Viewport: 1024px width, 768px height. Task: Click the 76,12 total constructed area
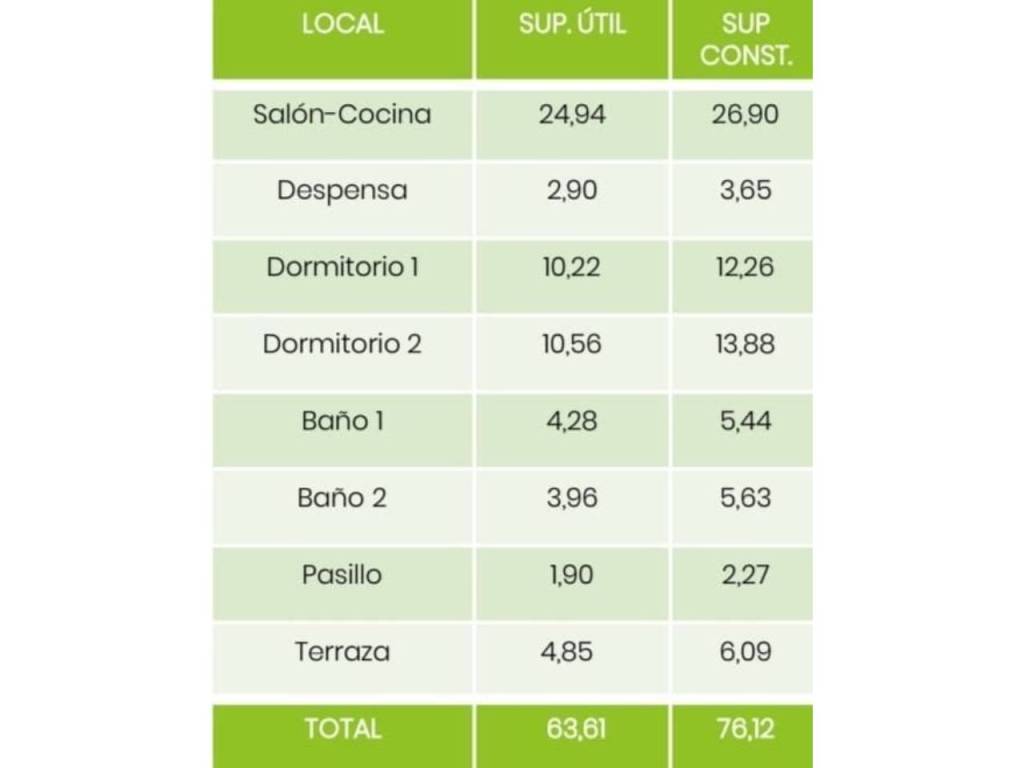[745, 729]
